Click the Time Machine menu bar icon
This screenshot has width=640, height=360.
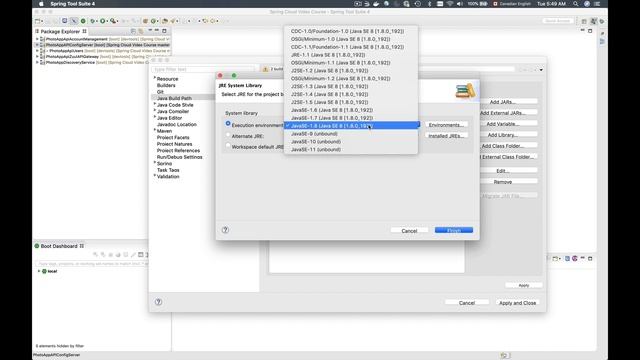point(418,4)
